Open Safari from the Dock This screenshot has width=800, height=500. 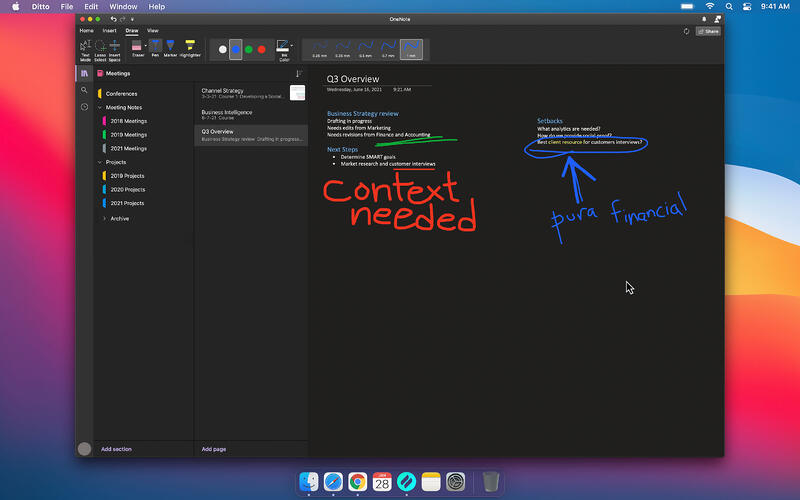coord(333,481)
